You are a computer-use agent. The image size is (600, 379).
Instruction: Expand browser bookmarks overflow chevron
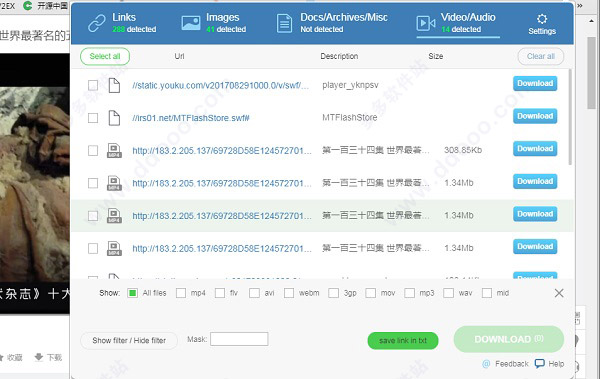coord(580,5)
